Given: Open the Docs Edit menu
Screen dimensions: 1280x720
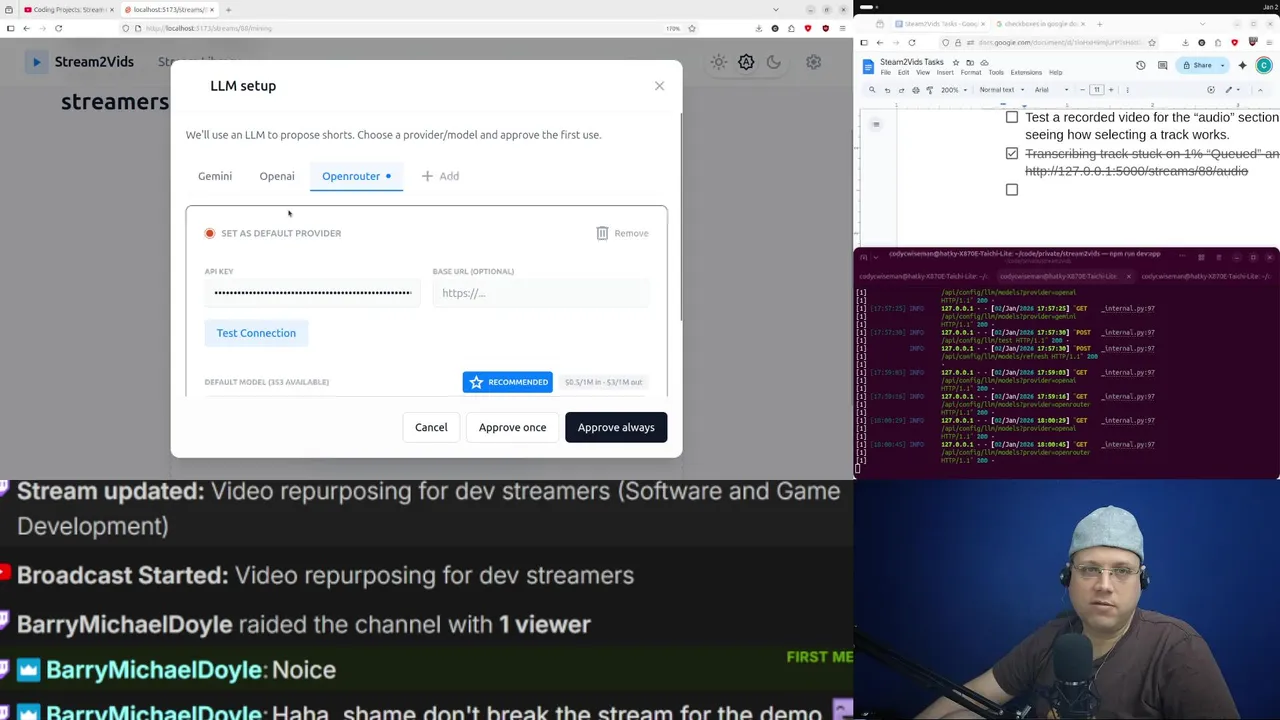Looking at the screenshot, I should click(903, 73).
